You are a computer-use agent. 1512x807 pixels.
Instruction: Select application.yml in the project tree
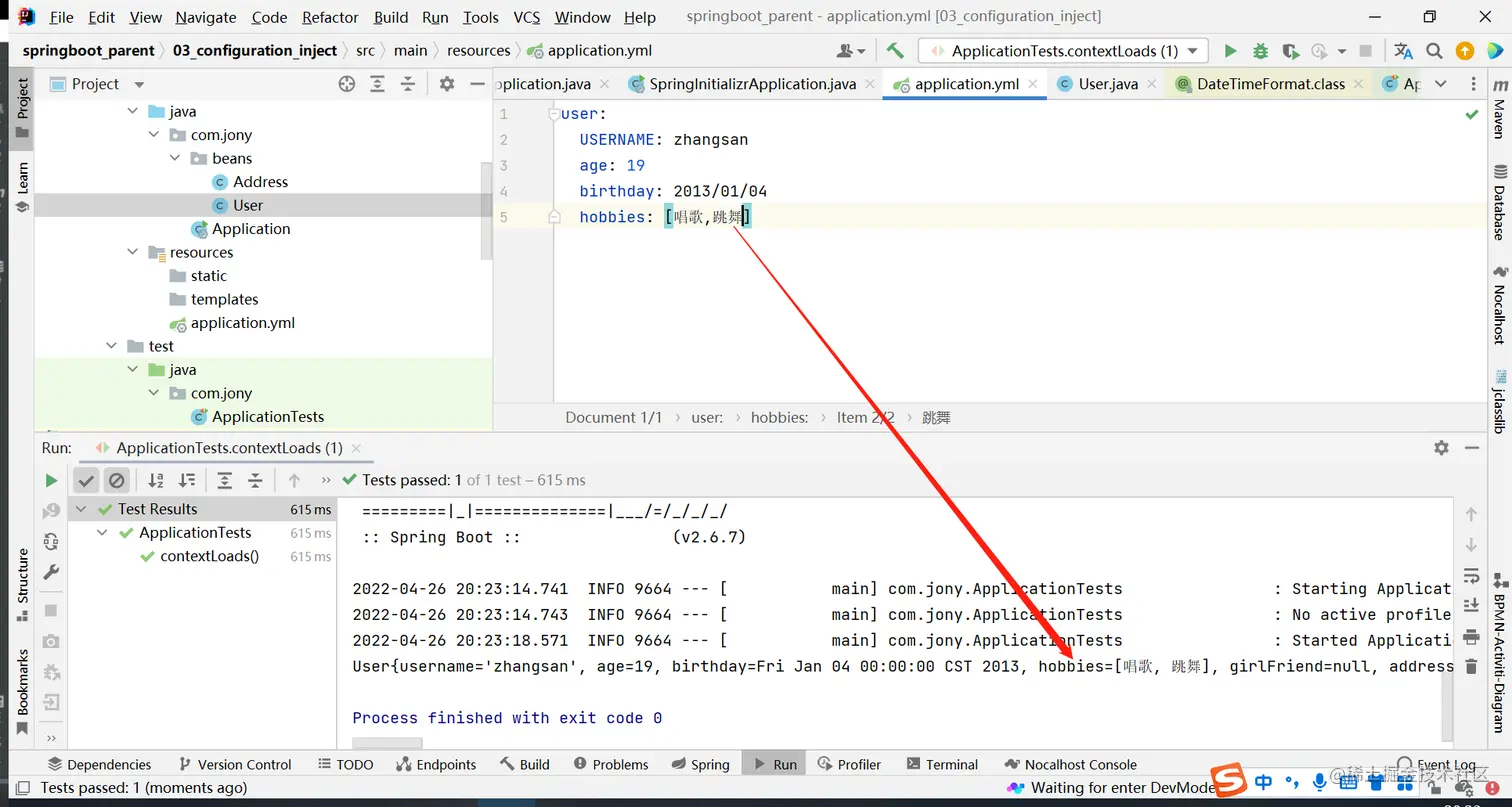tap(243, 323)
